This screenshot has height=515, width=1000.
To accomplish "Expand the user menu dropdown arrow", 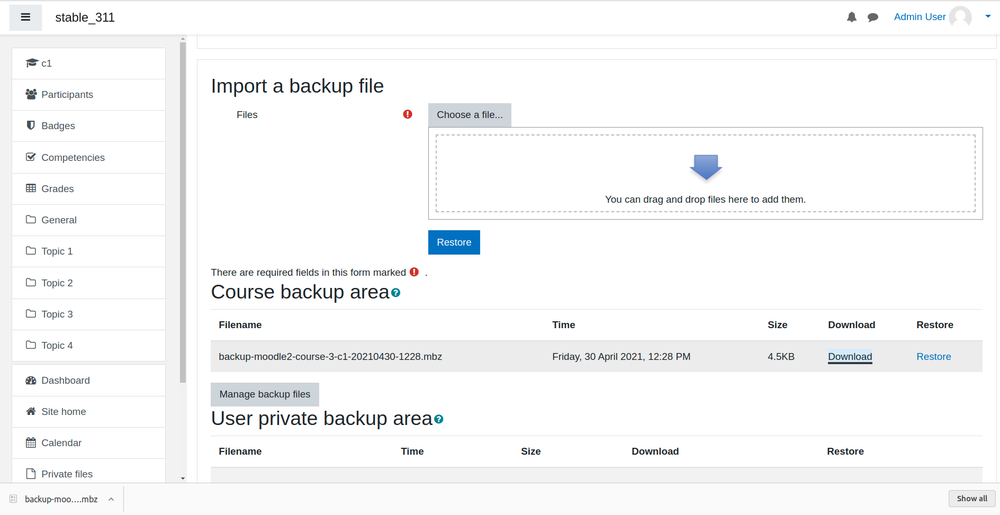I will tap(988, 17).
